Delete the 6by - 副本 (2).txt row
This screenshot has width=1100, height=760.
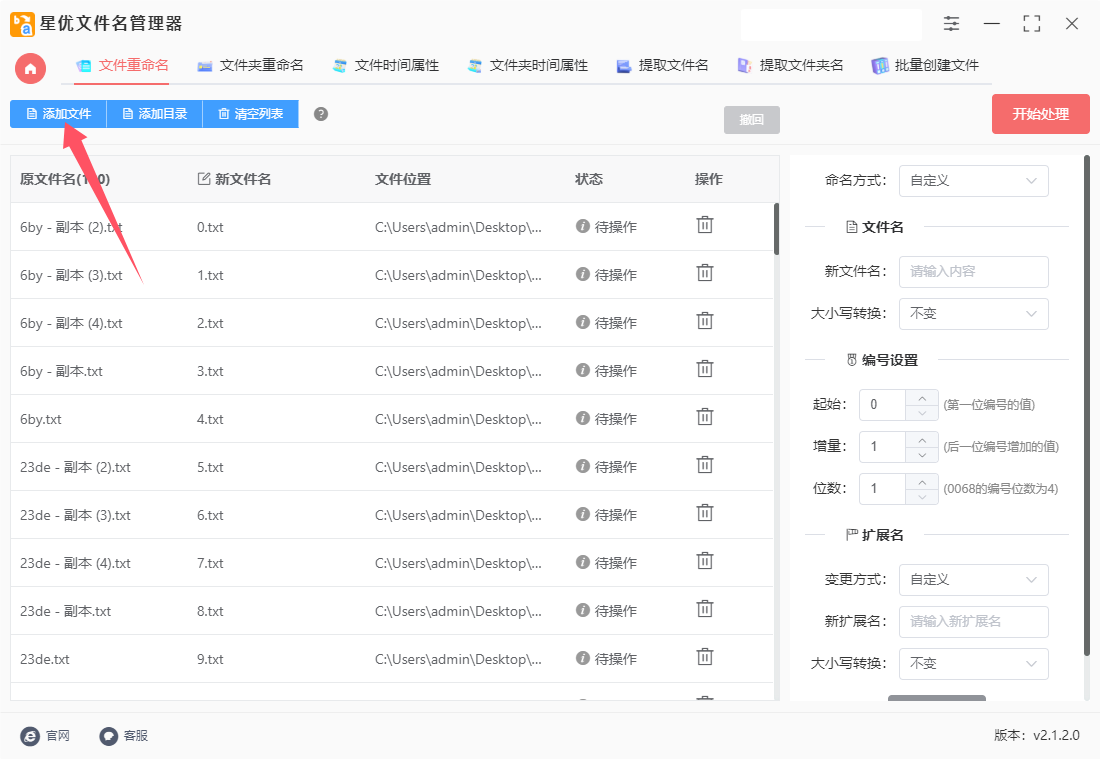705,225
